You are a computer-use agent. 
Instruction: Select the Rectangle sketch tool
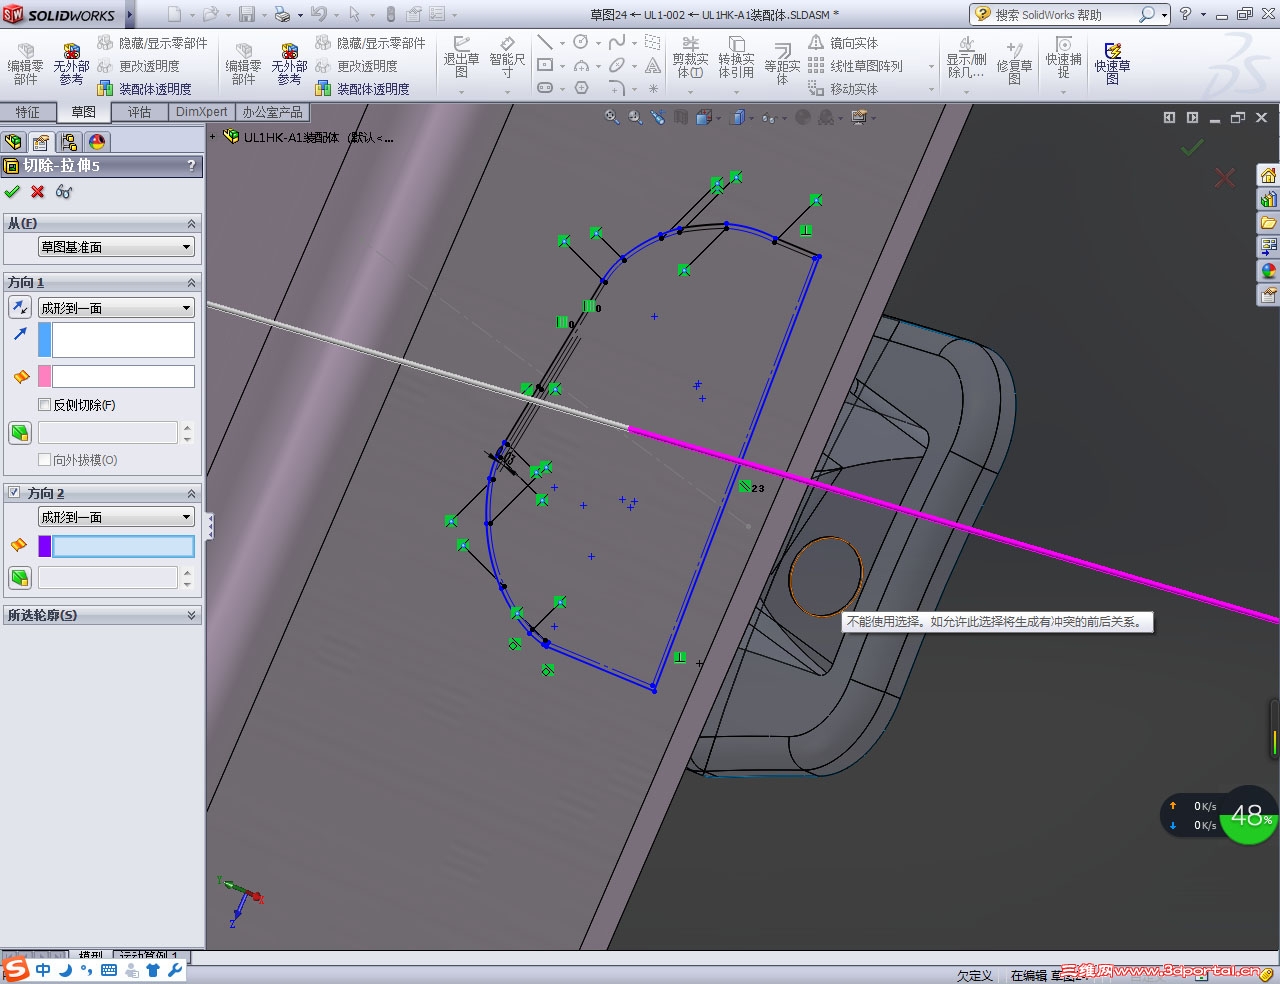coord(545,65)
